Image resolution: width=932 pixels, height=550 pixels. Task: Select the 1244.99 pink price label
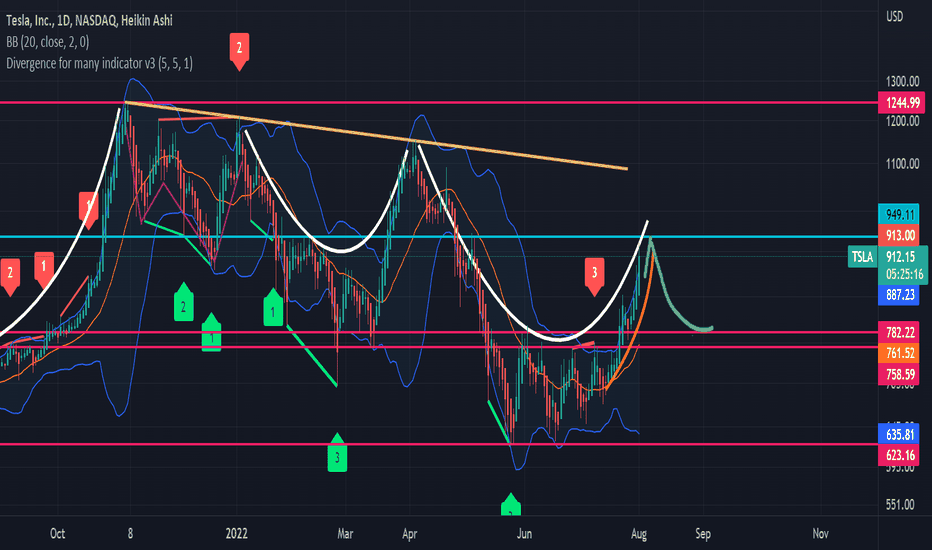pyautogui.click(x=901, y=103)
